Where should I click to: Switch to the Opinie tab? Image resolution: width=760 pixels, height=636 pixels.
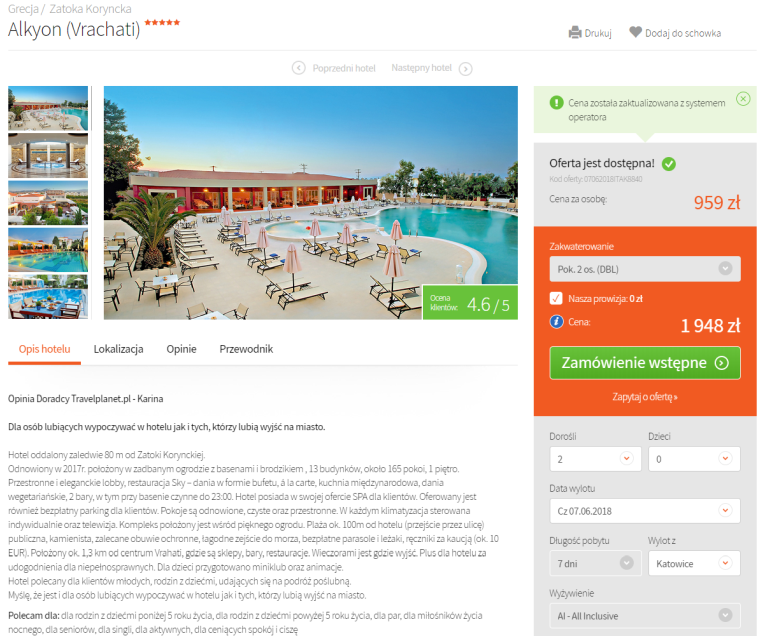tap(181, 349)
